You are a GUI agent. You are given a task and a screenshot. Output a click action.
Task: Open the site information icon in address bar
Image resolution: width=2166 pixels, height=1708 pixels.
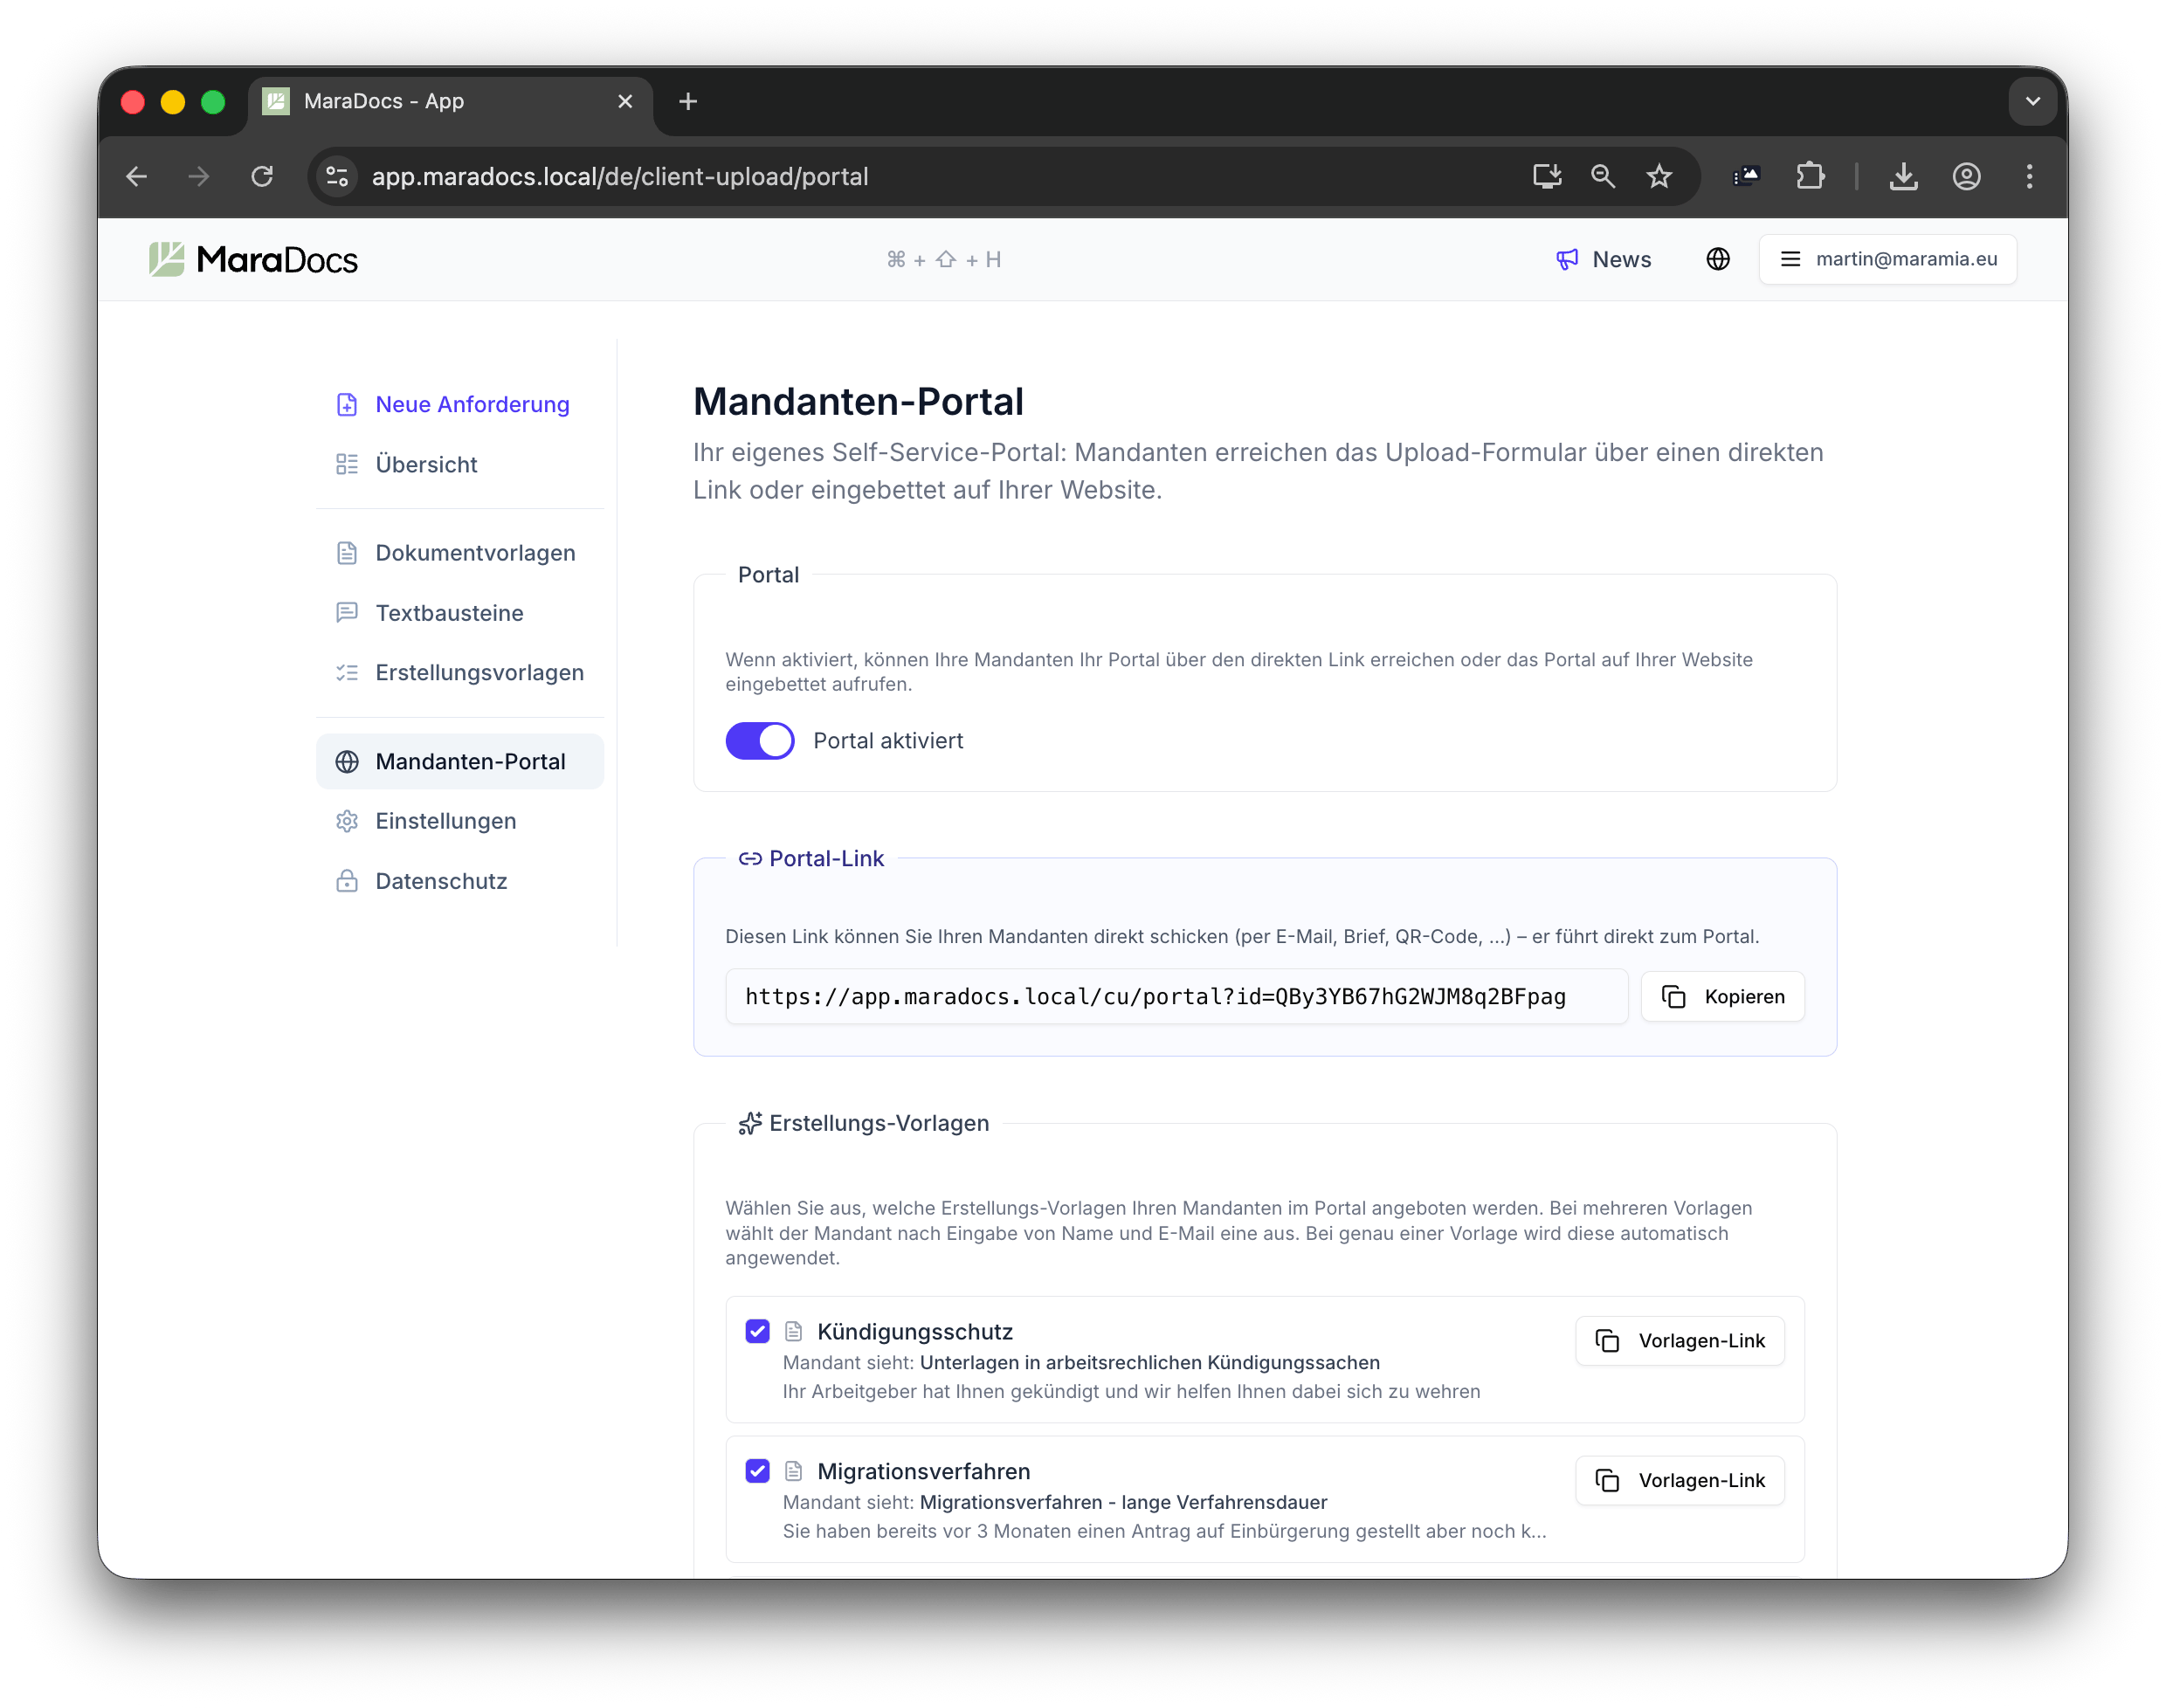pos(338,177)
